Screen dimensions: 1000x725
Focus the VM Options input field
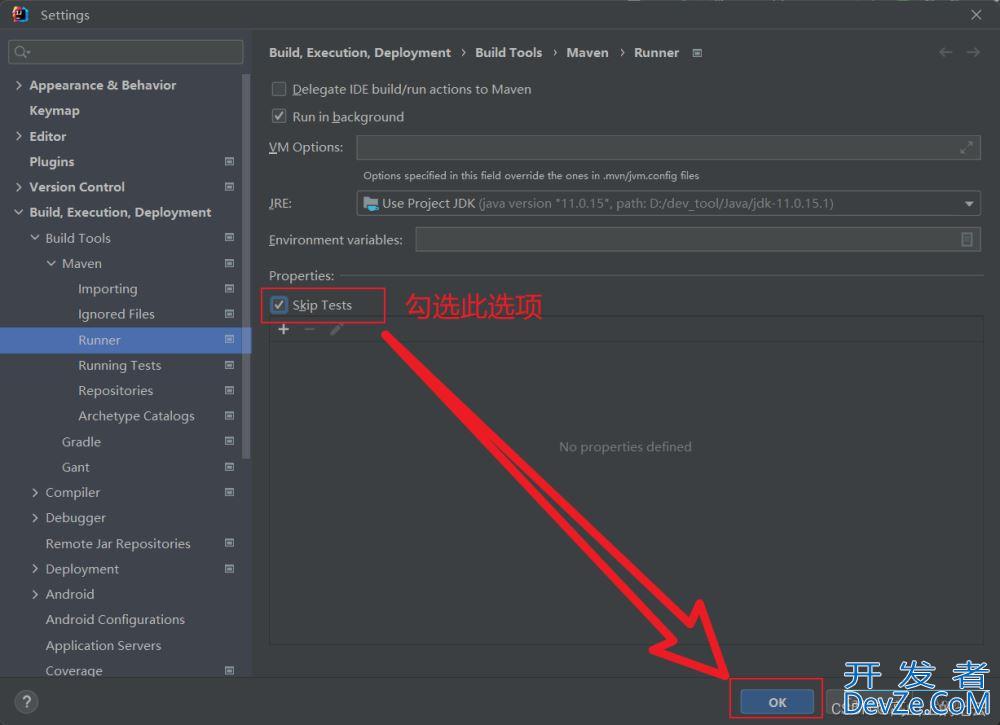668,147
